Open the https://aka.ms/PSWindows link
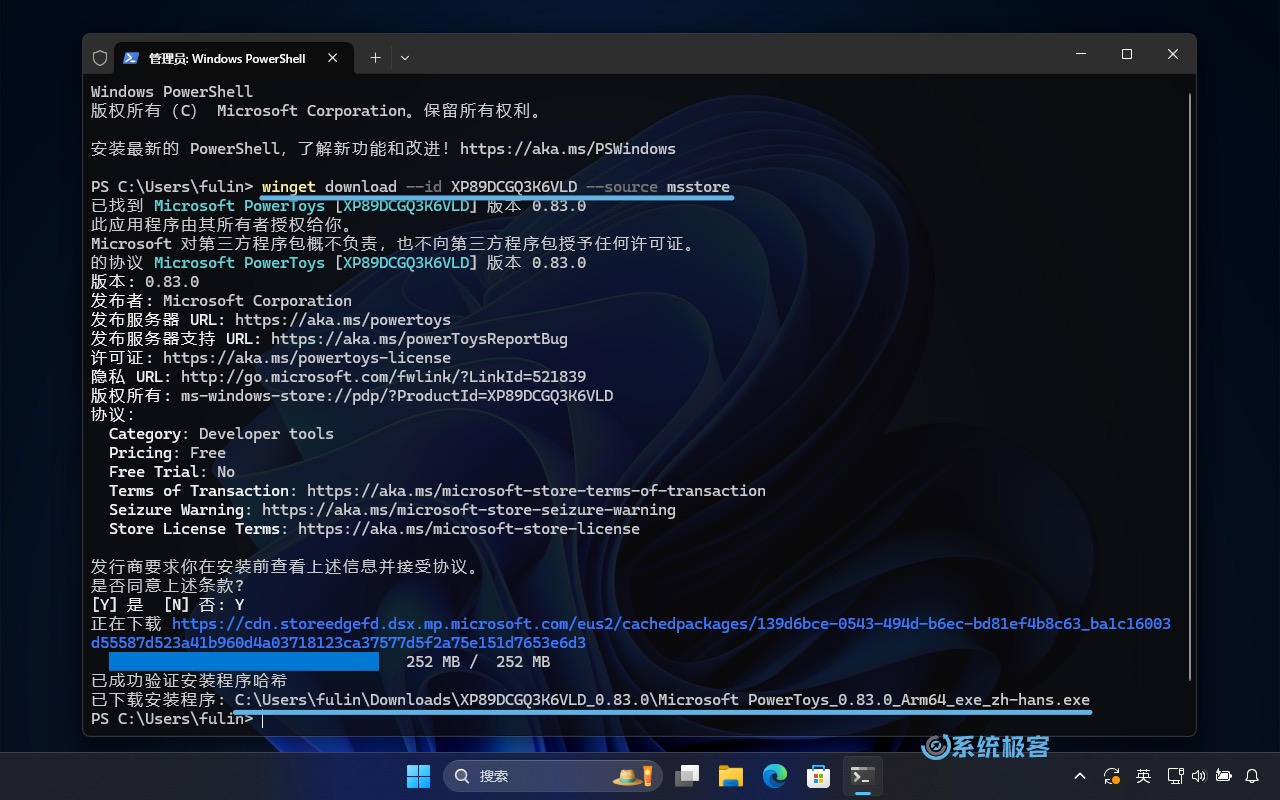1280x800 pixels. [568, 149]
